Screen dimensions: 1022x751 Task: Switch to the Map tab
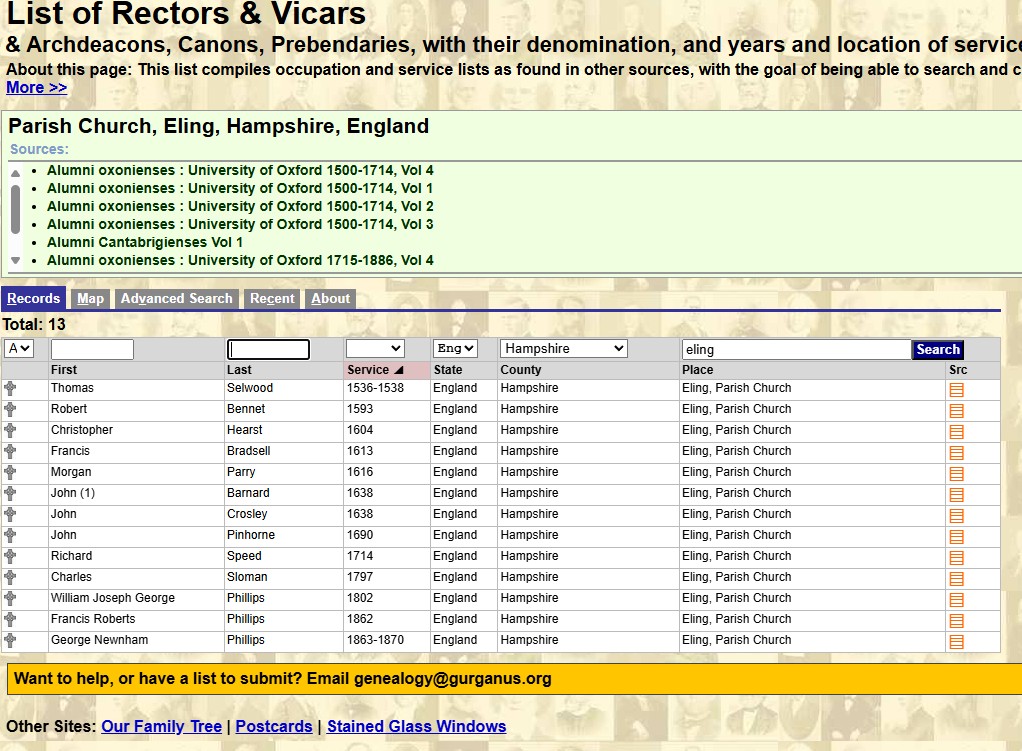(90, 298)
